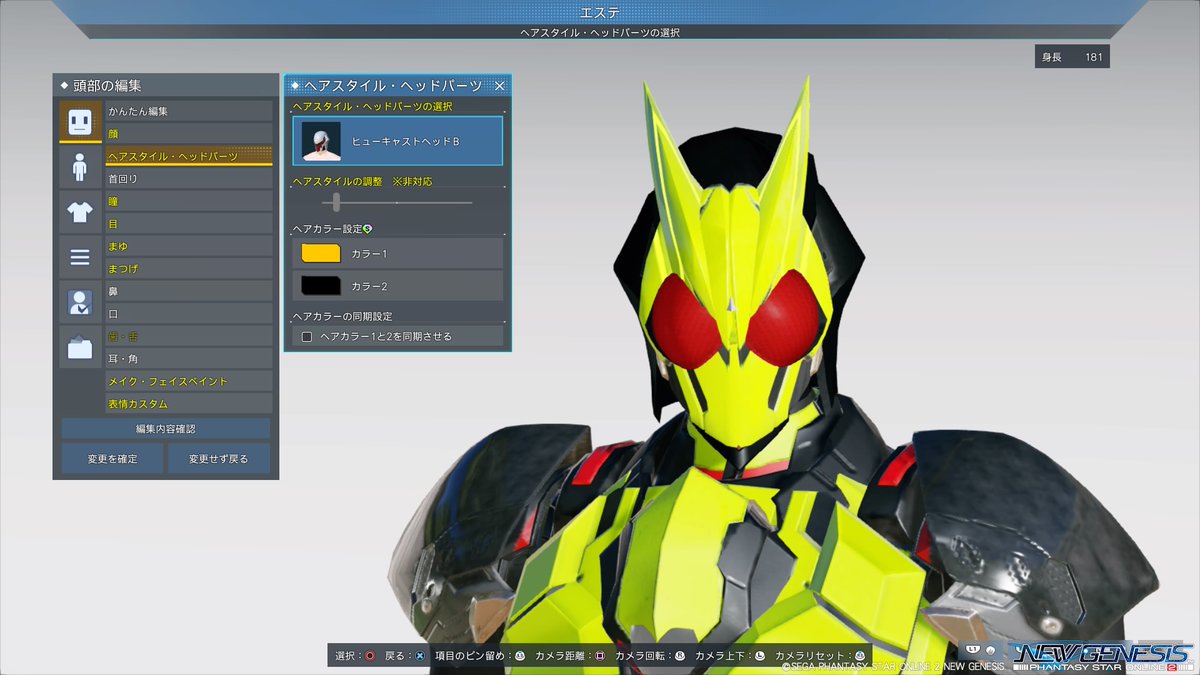Close the ヘアスタイル・ヘッドパーツ panel

coord(500,86)
